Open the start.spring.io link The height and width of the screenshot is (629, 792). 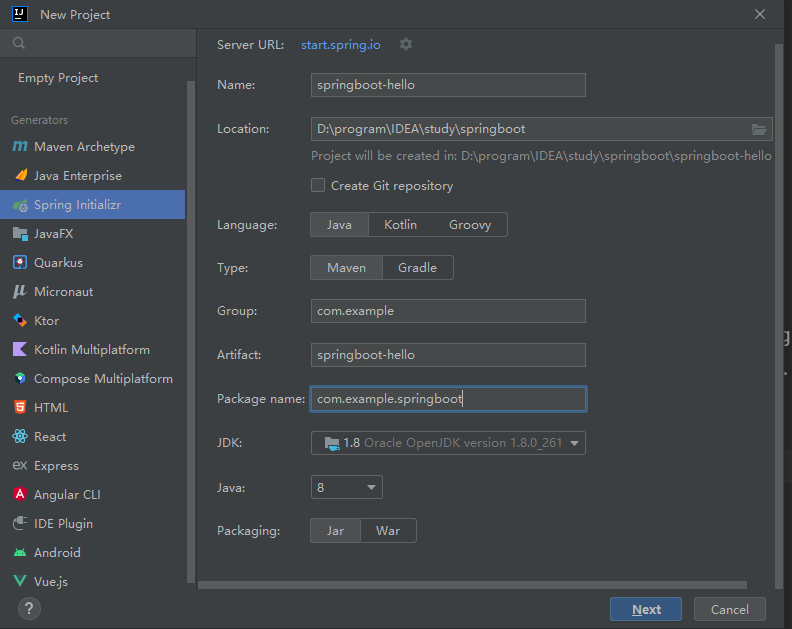tap(340, 45)
